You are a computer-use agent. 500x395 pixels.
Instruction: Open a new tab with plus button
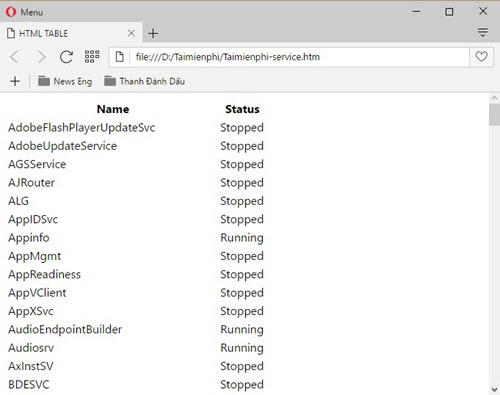pyautogui.click(x=153, y=33)
